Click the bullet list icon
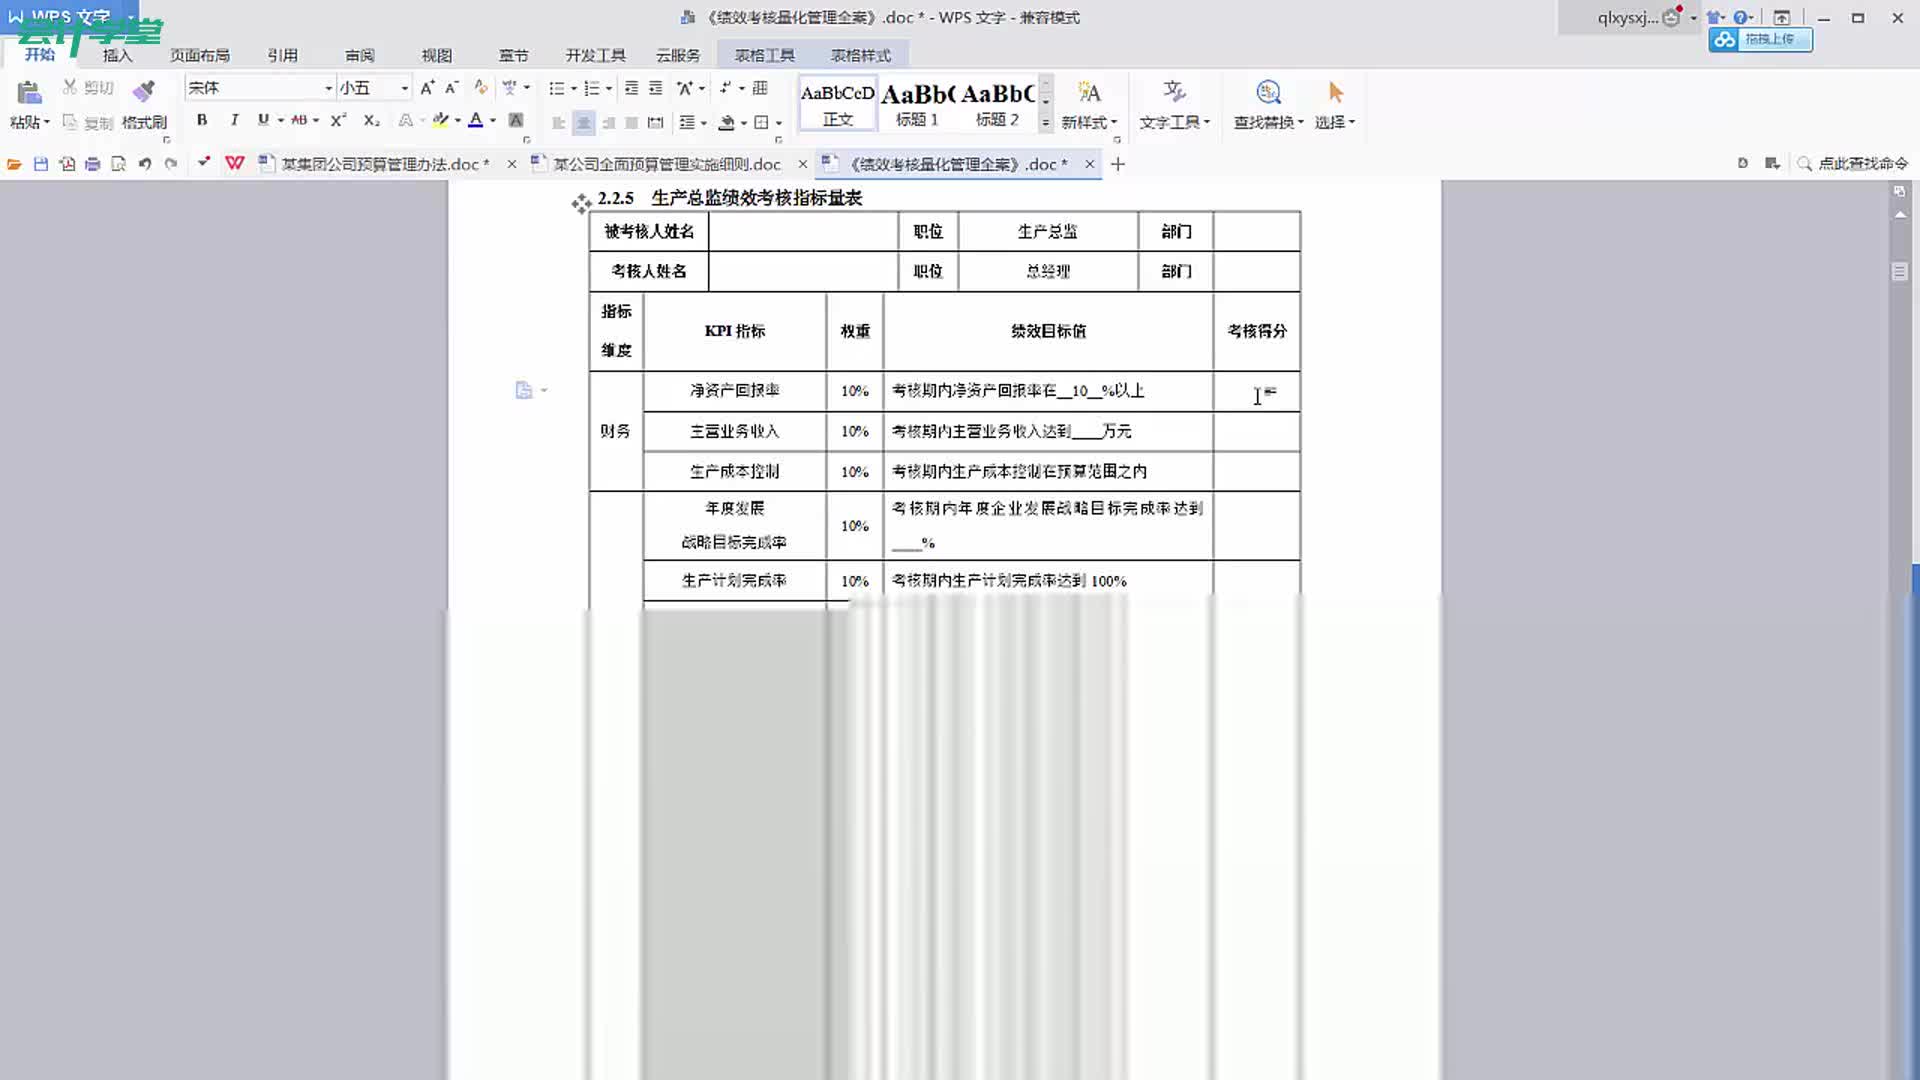Image resolution: width=1920 pixels, height=1080 pixels. (x=557, y=88)
